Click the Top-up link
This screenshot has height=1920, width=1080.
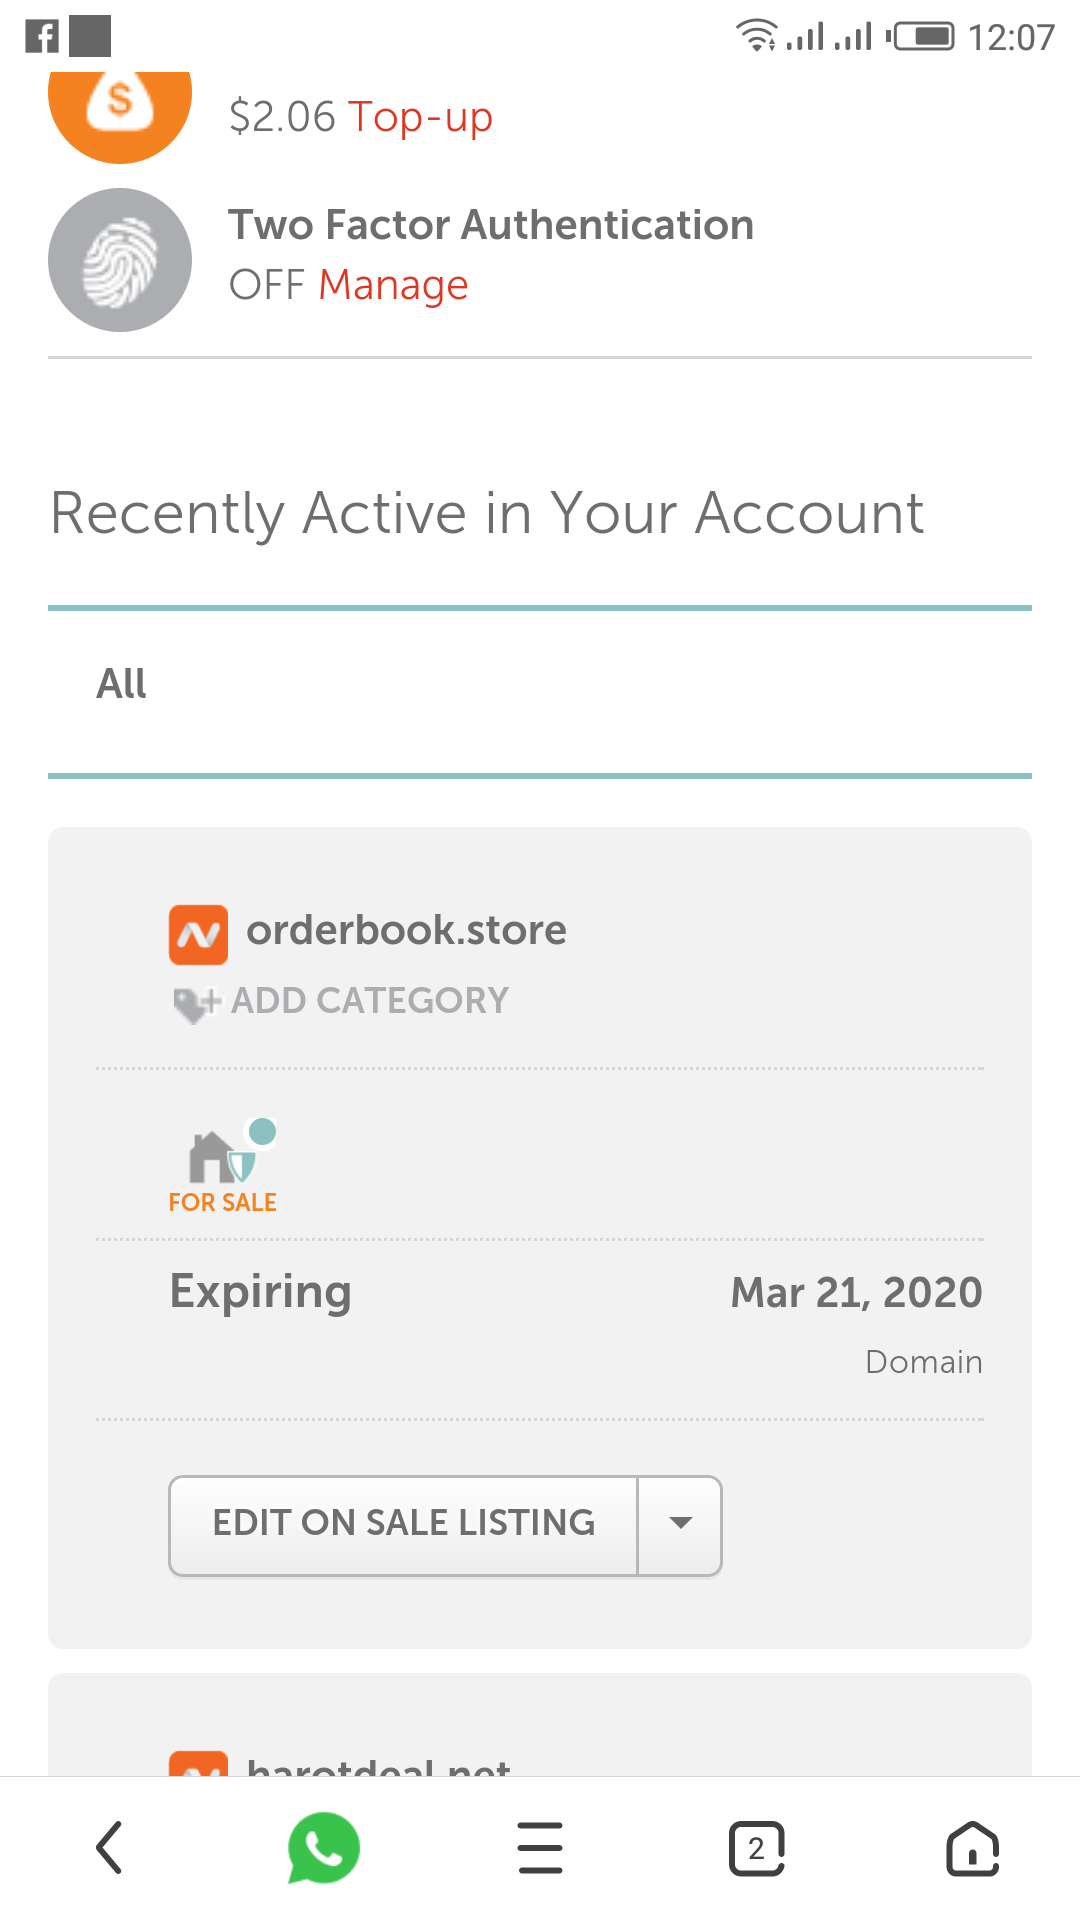[x=420, y=117]
